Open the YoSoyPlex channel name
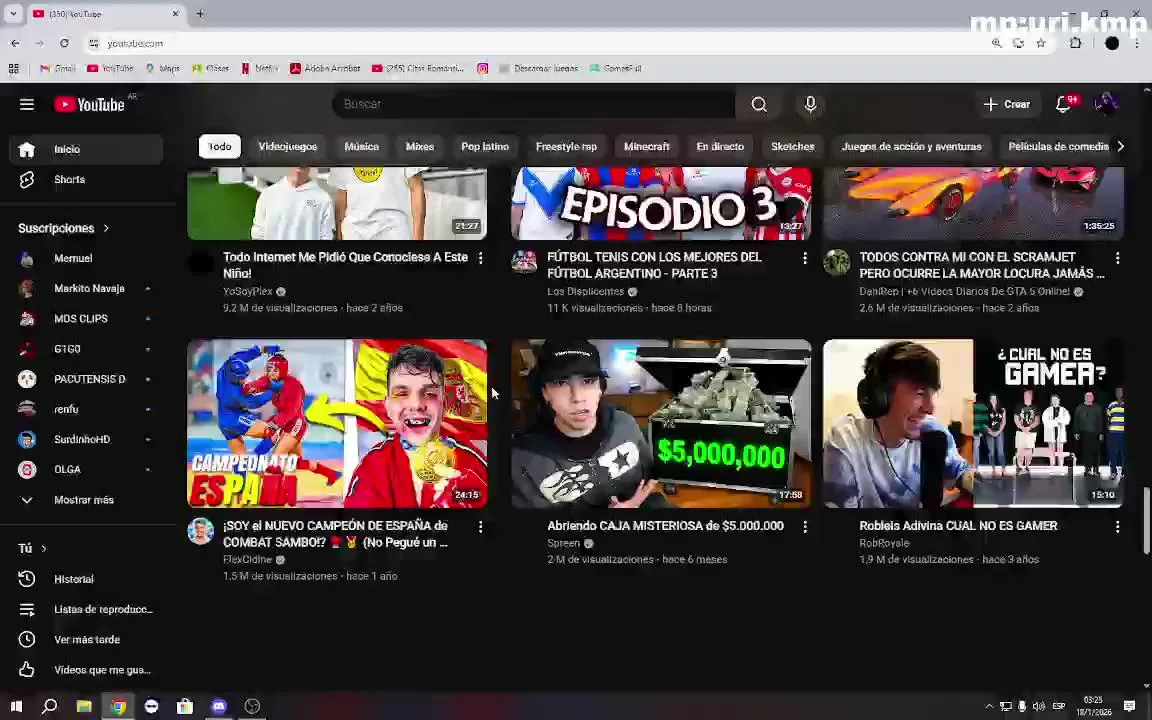 [x=248, y=292]
